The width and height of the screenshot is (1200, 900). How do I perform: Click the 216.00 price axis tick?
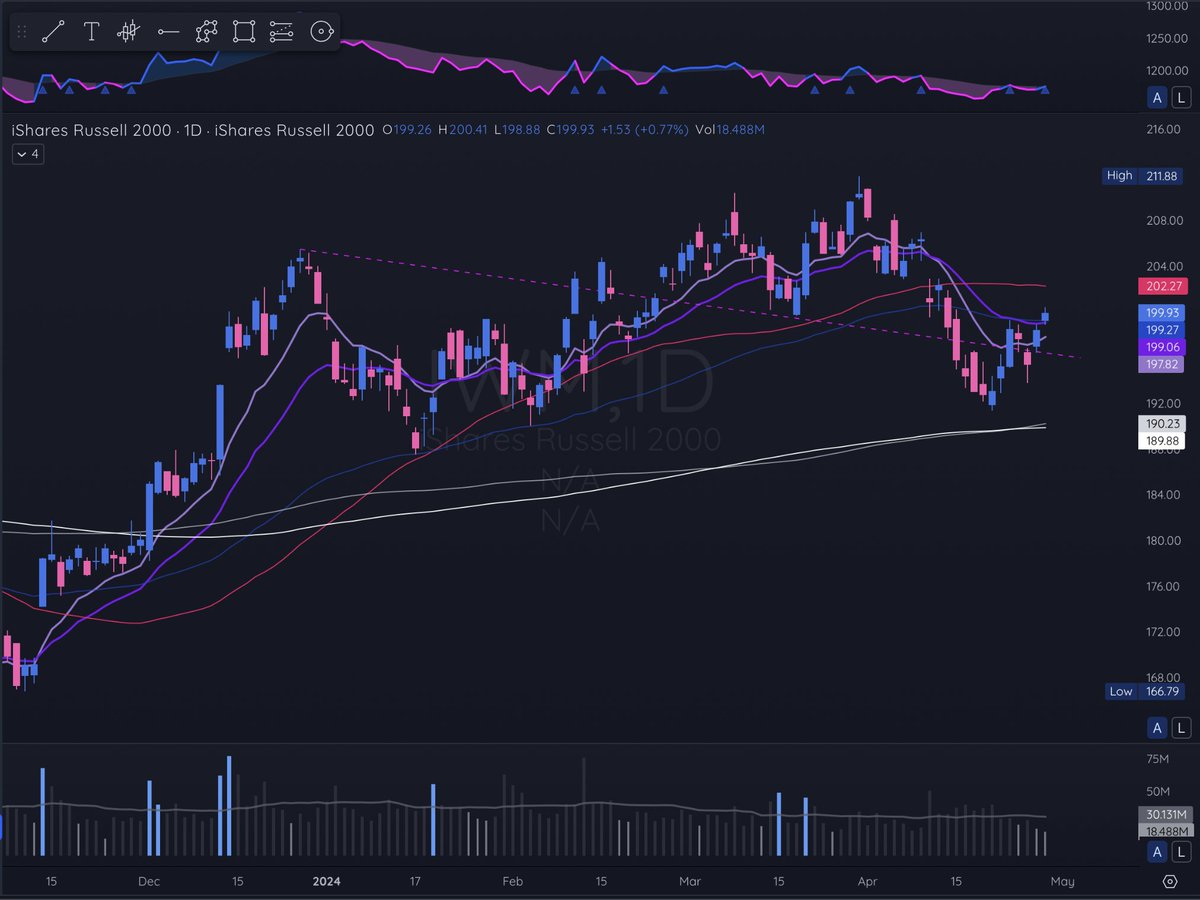click(x=1163, y=130)
